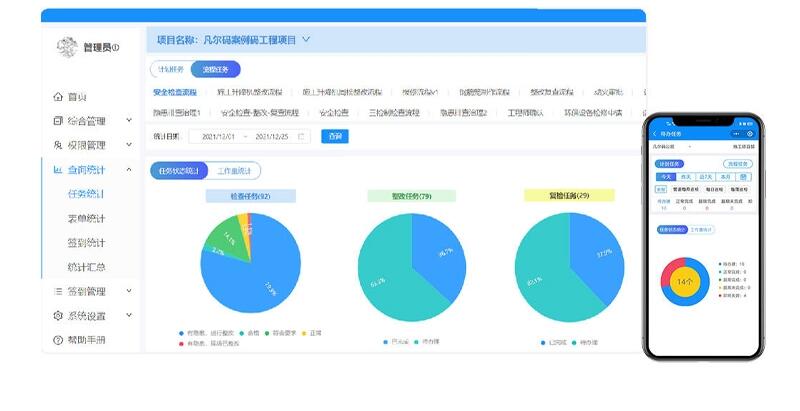Viewport: 800px width, 411px height.
Task: Click the 查询统计 chart icon
Action: (x=57, y=170)
